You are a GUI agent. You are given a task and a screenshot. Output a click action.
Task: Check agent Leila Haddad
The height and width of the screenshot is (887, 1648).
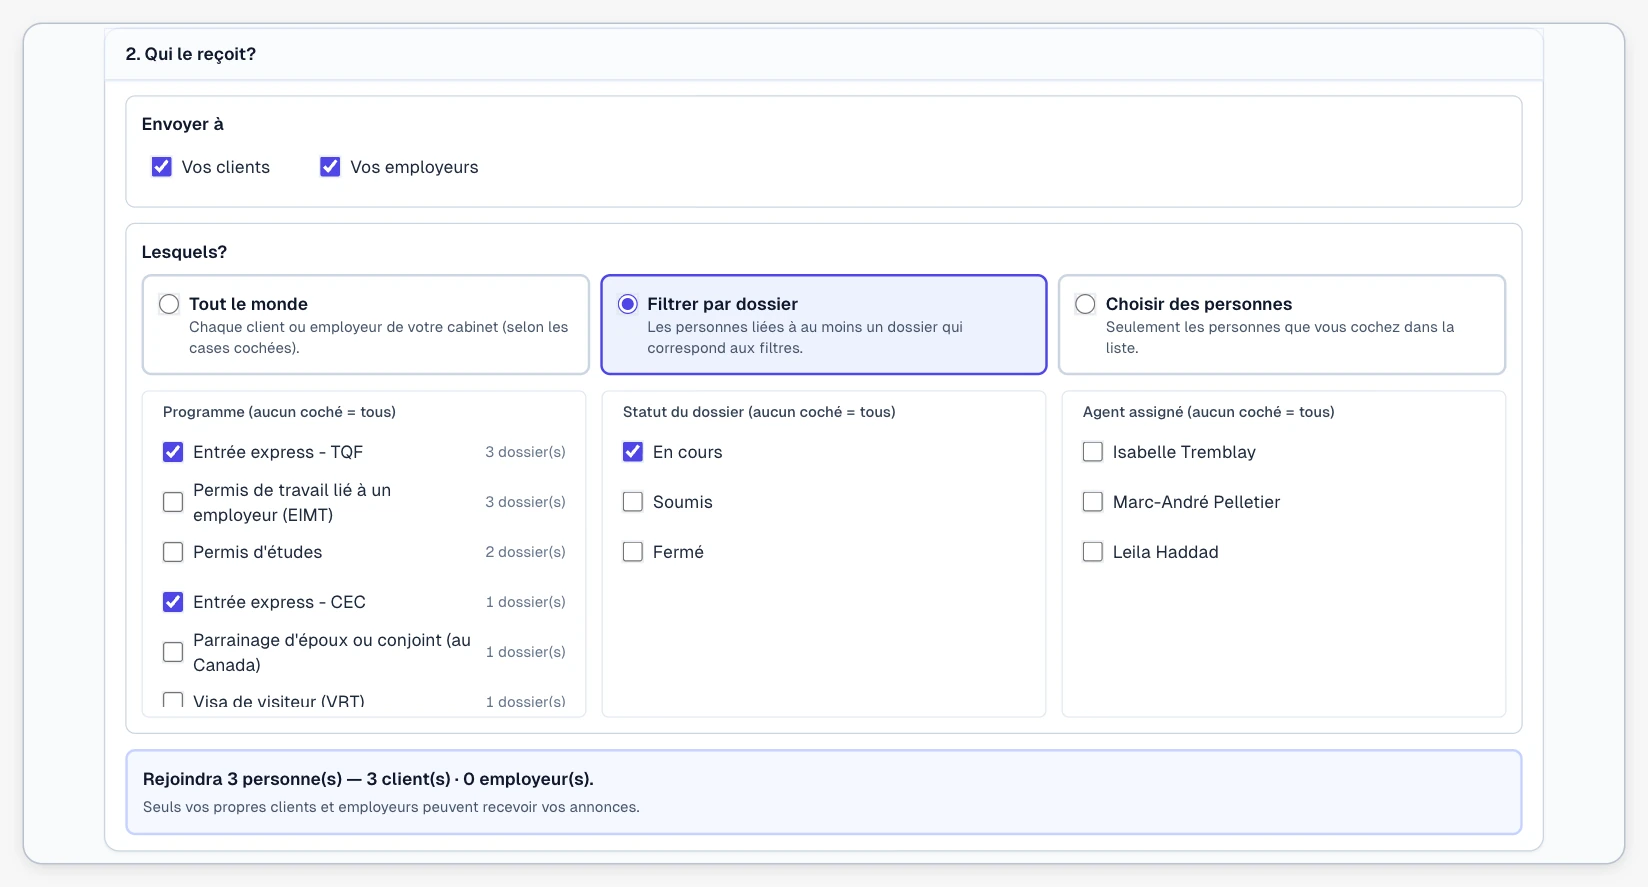(x=1093, y=552)
